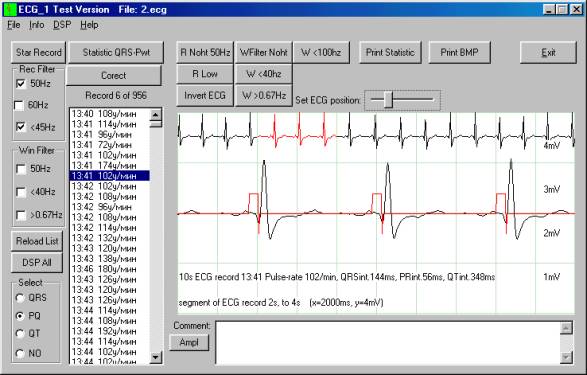The height and width of the screenshot is (375, 587).
Task: Apply the W <100hz filter button
Action: (321, 52)
